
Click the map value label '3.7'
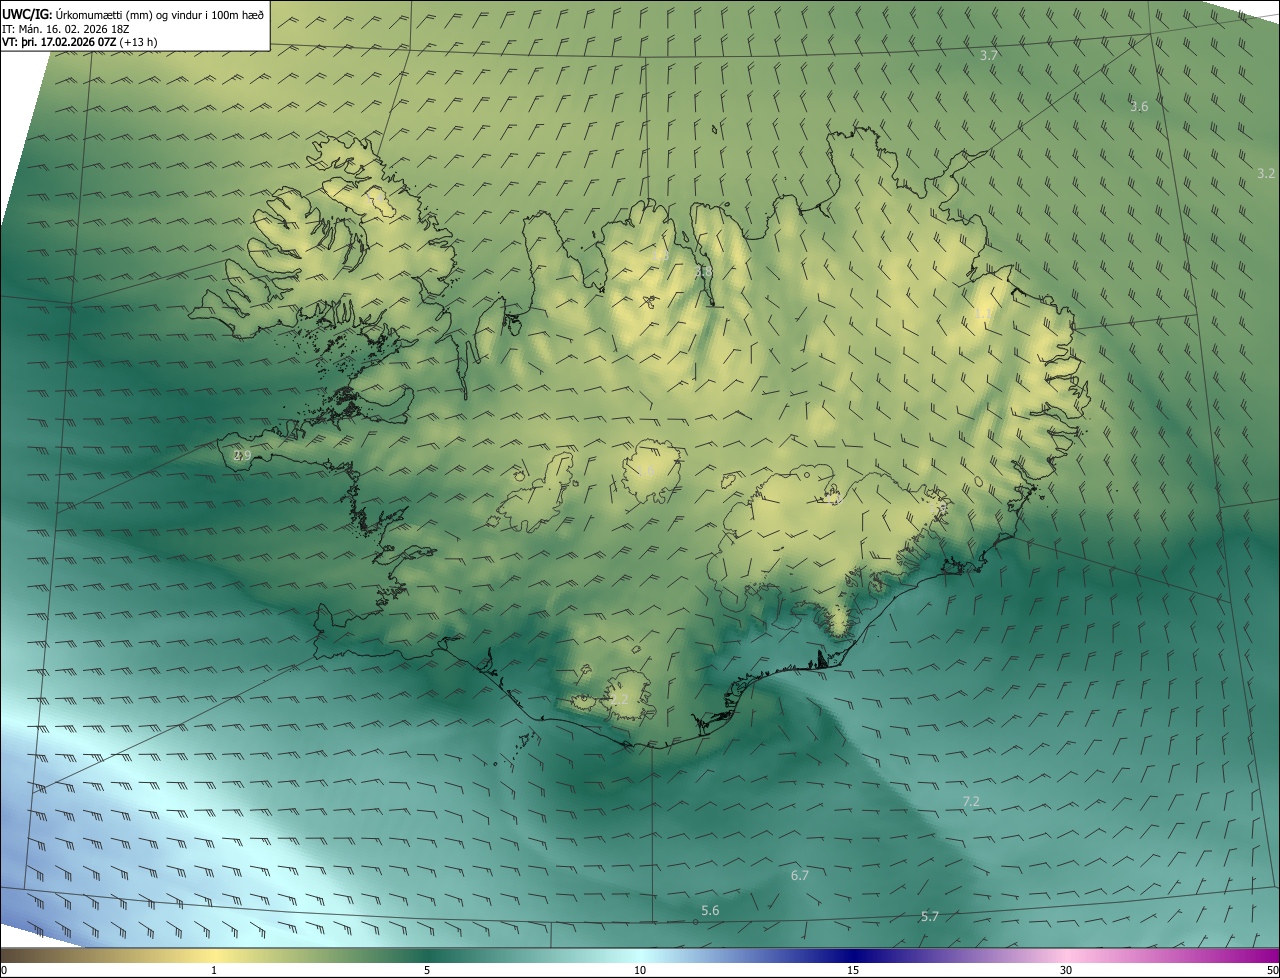click(x=989, y=56)
